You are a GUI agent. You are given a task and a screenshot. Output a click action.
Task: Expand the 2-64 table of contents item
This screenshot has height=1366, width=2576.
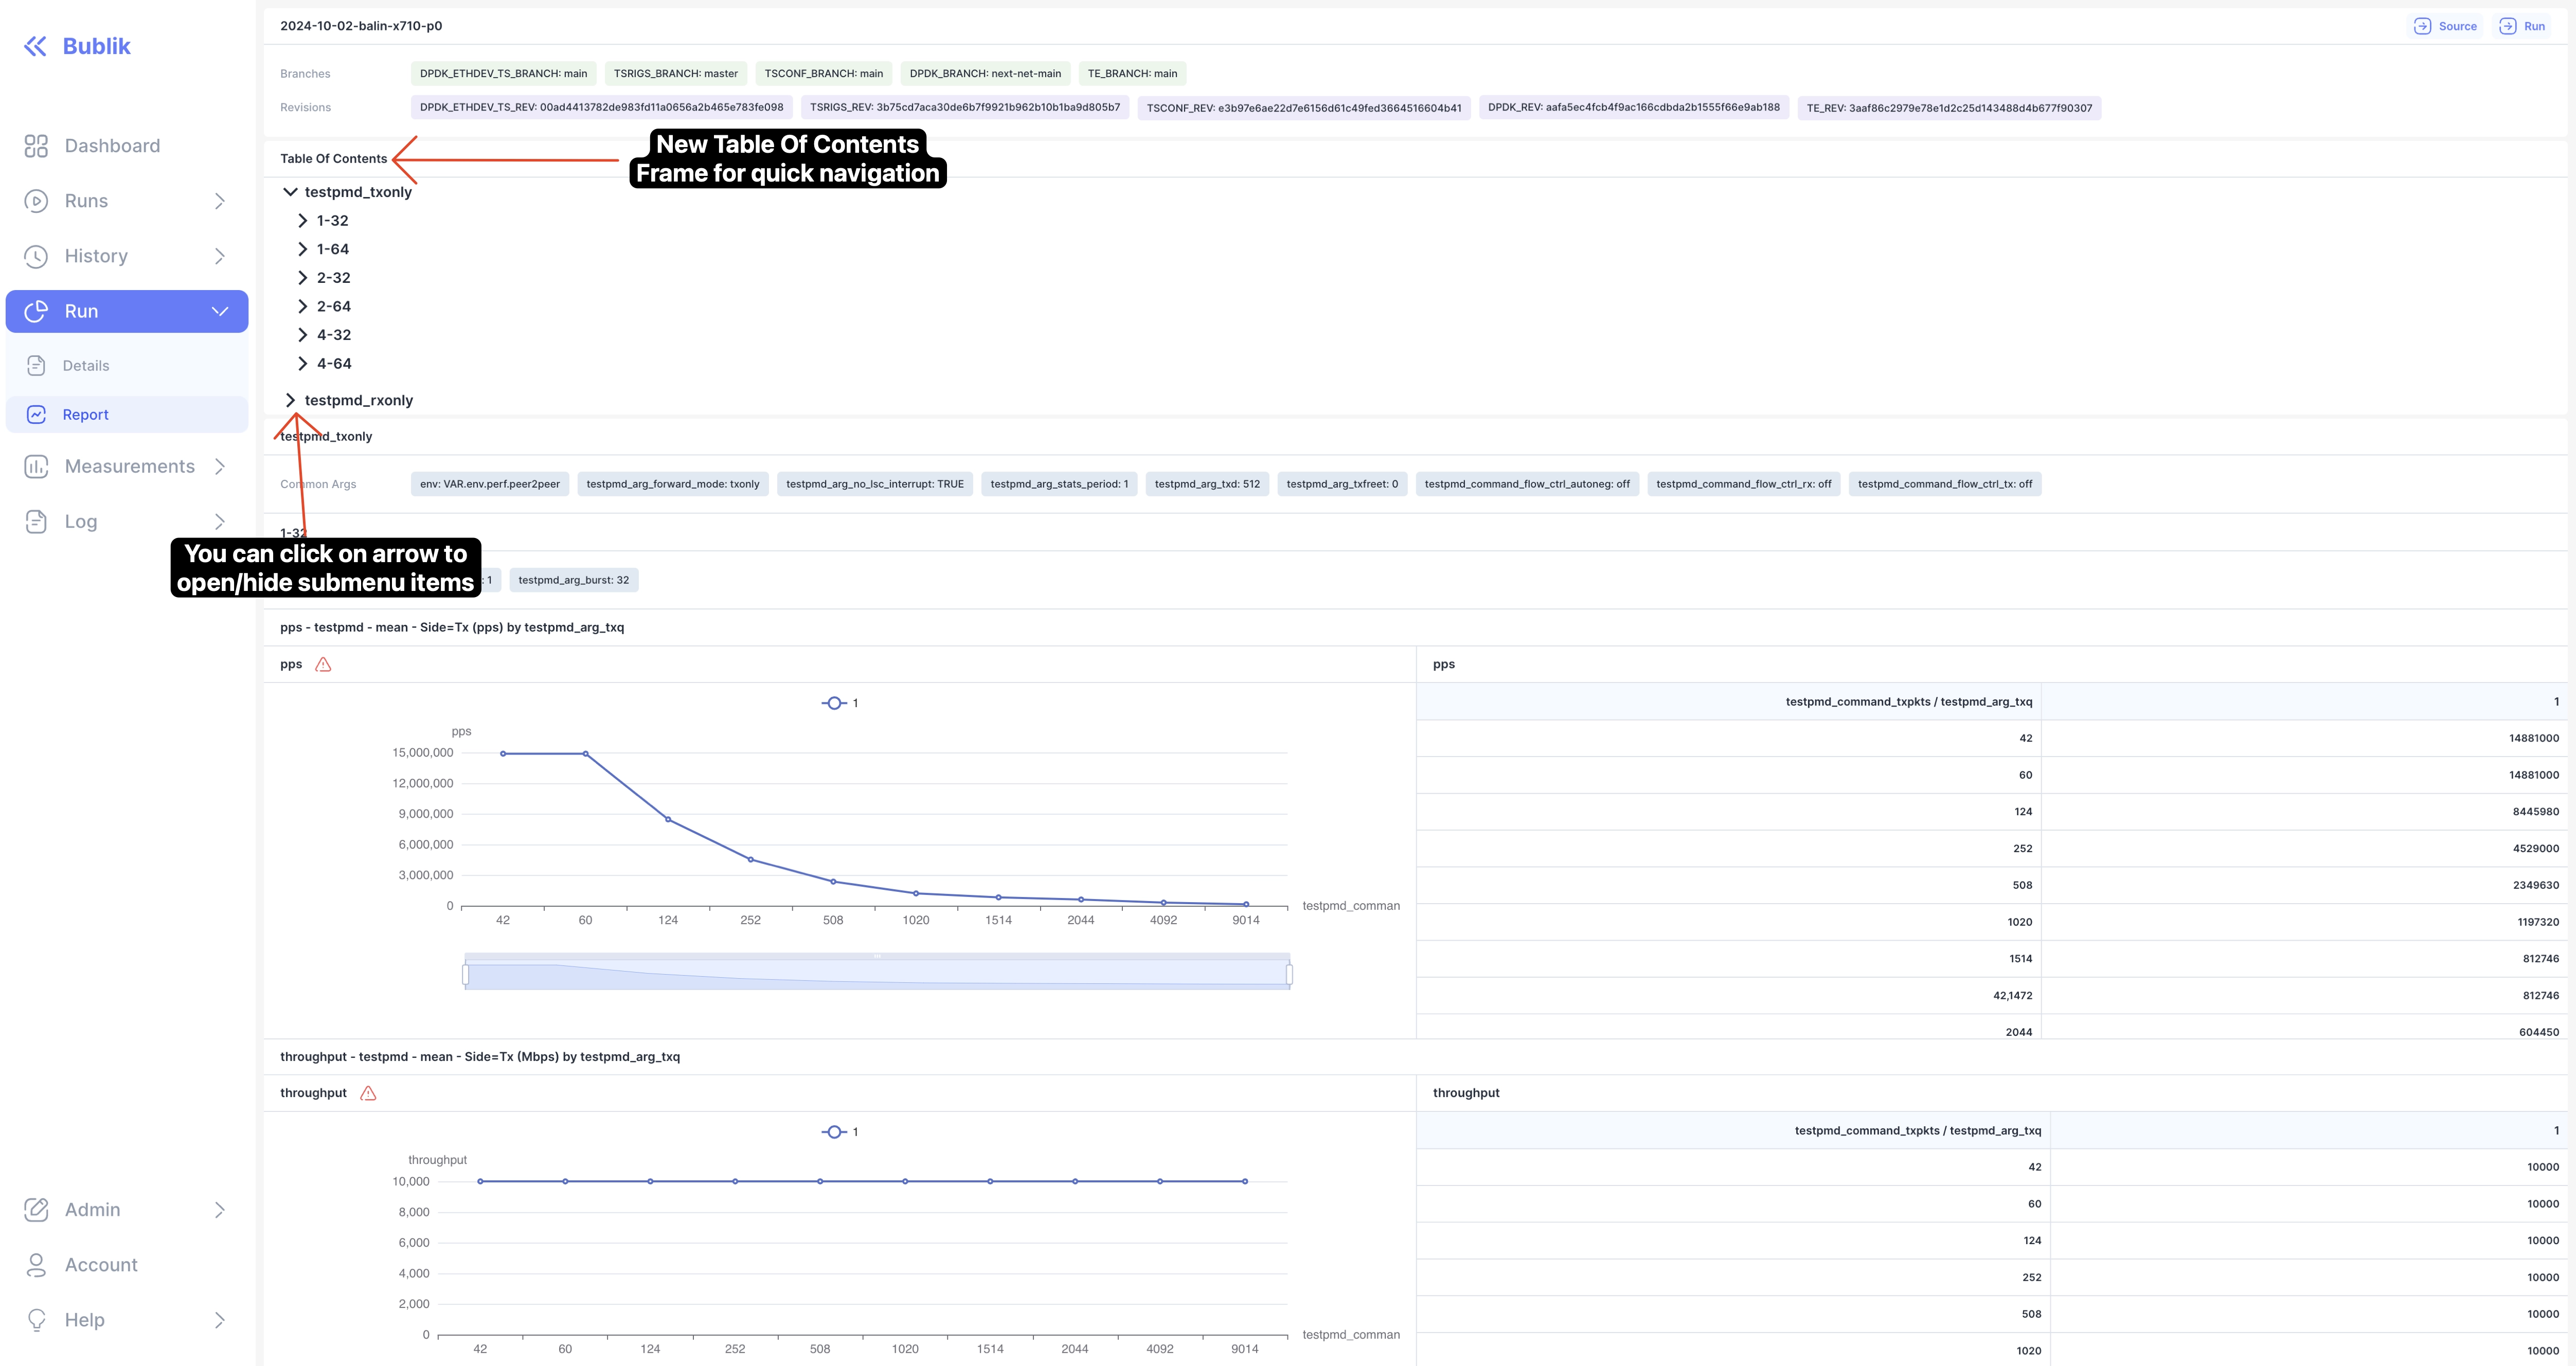point(303,306)
